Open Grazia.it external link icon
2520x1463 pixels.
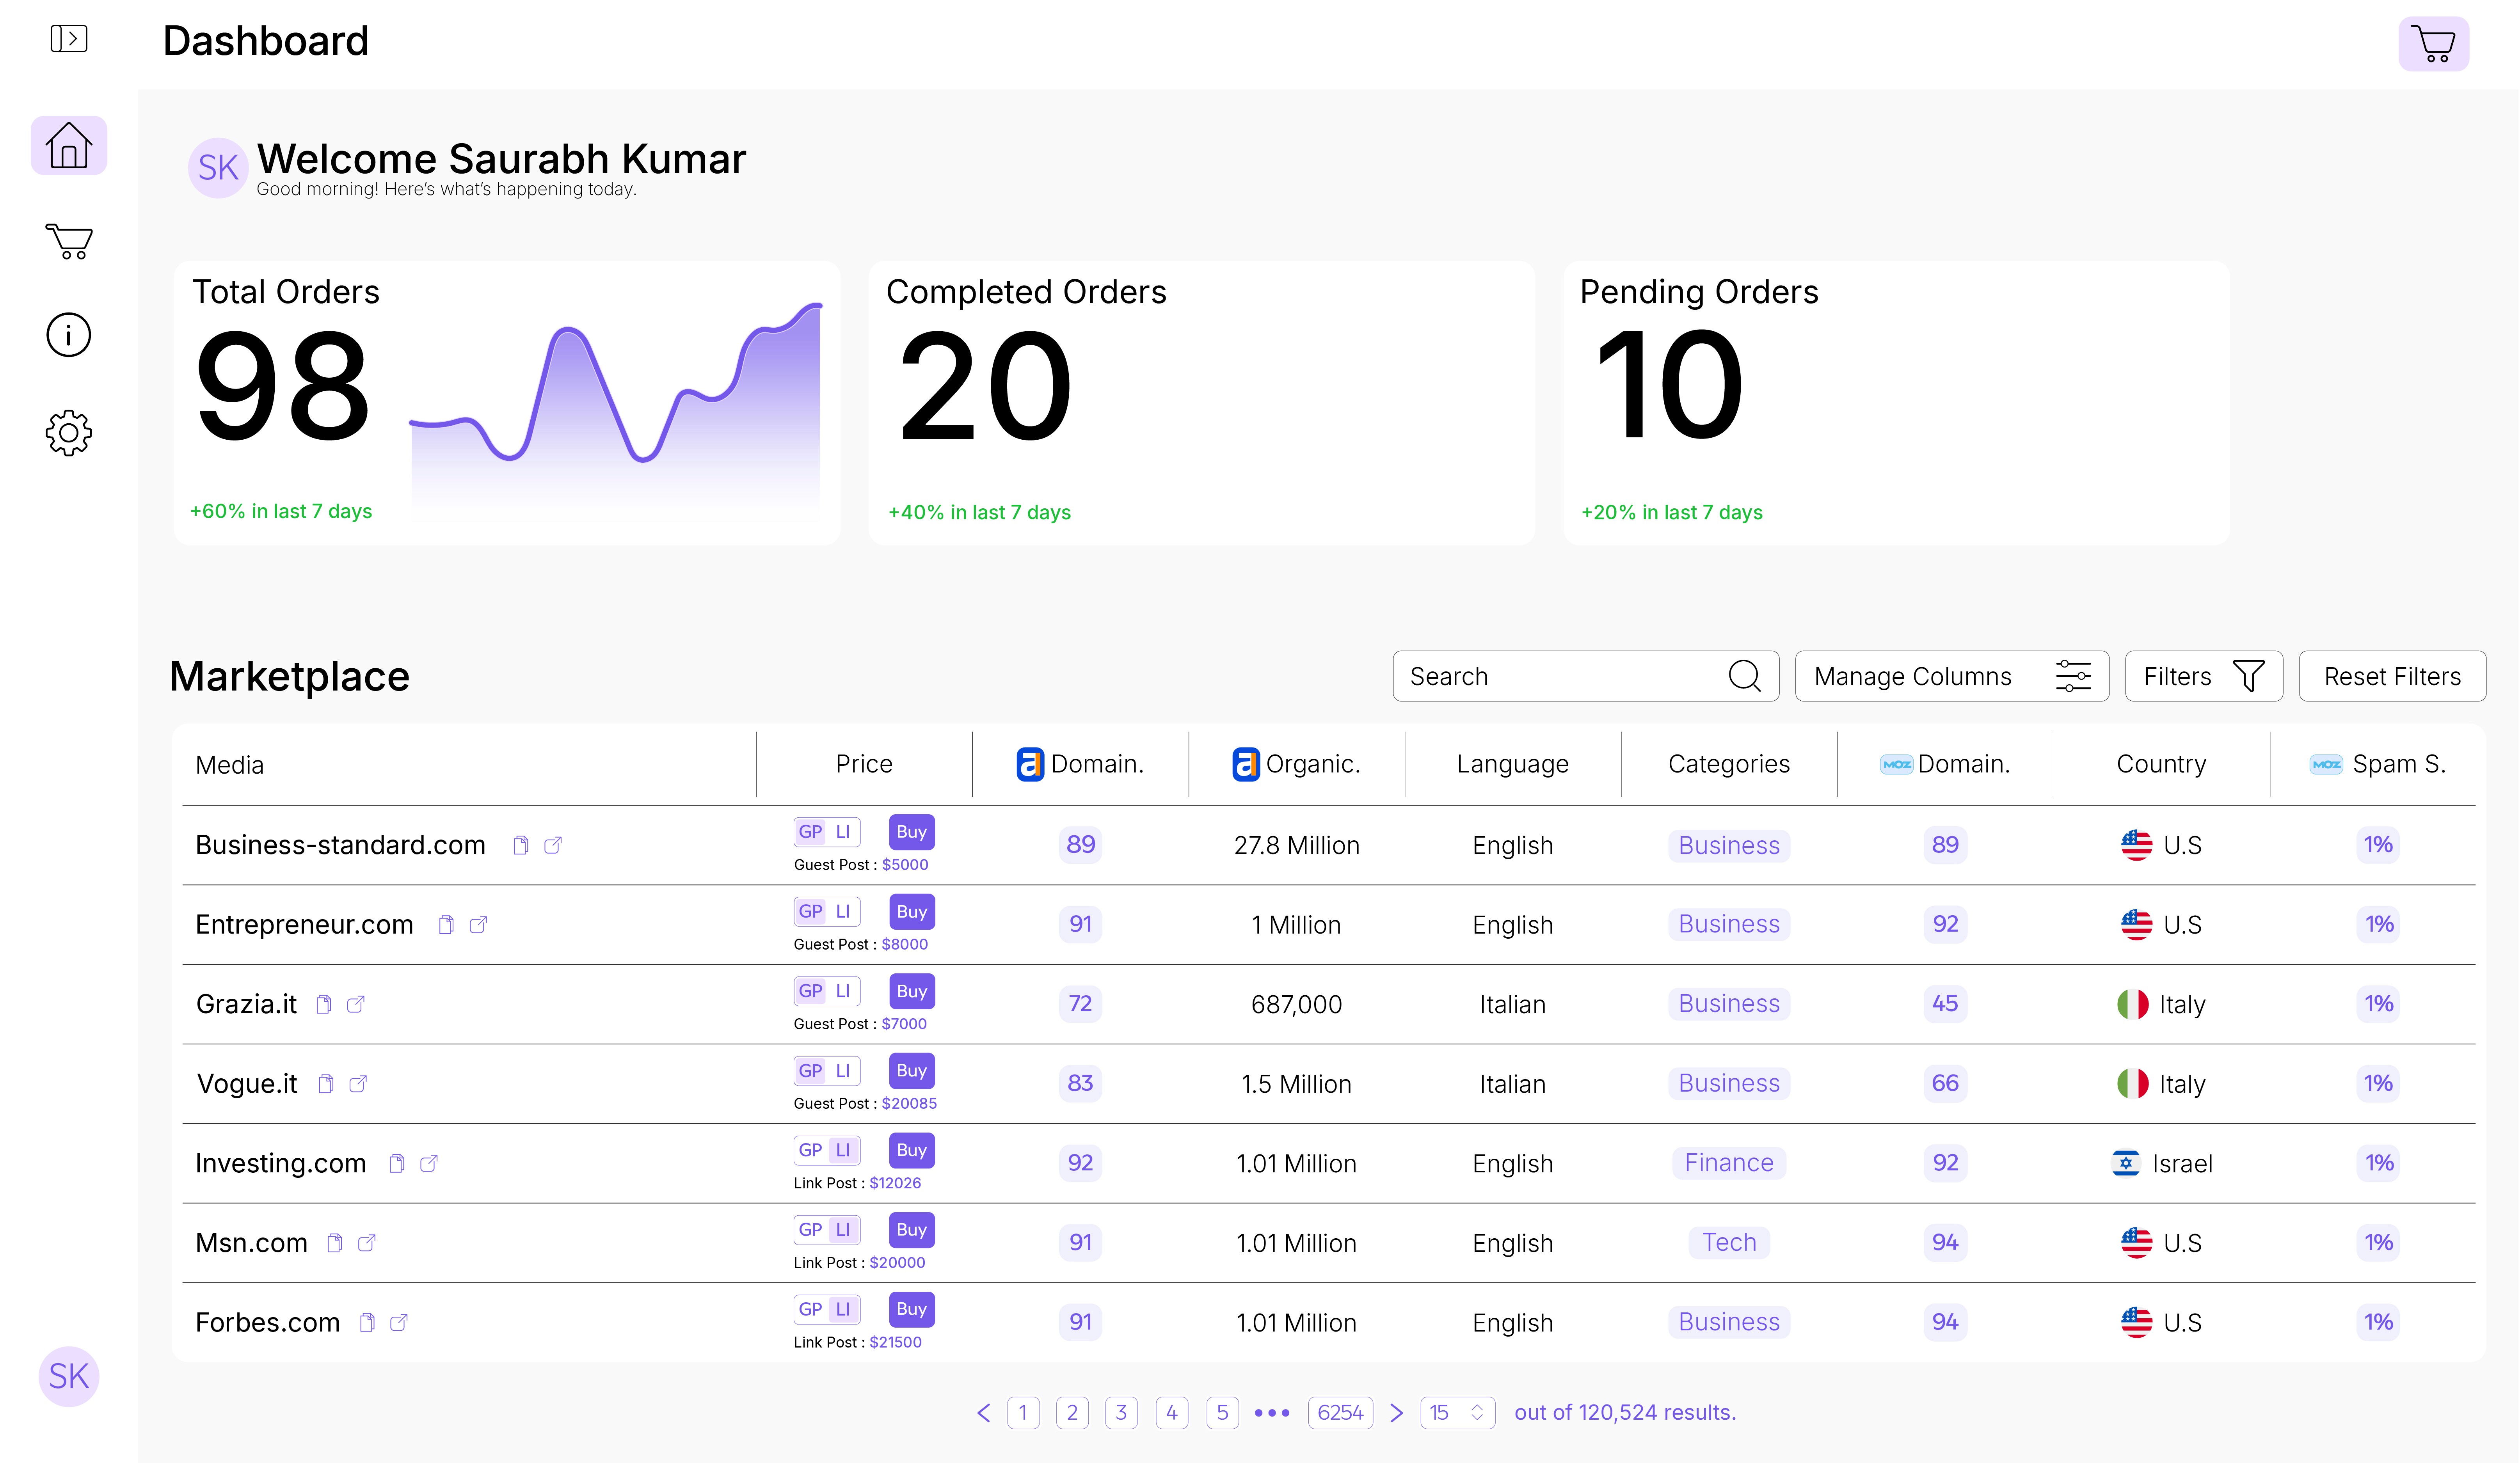[356, 1004]
